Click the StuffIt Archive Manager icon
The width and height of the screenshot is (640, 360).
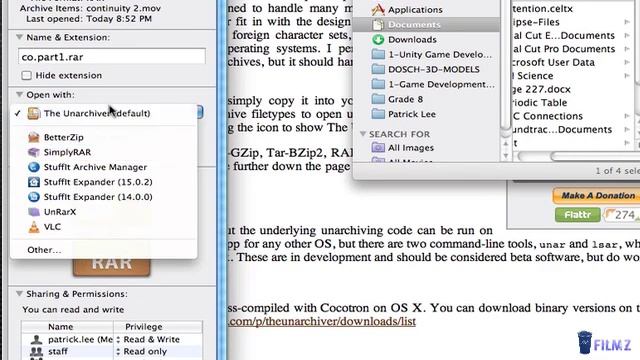coord(34,167)
